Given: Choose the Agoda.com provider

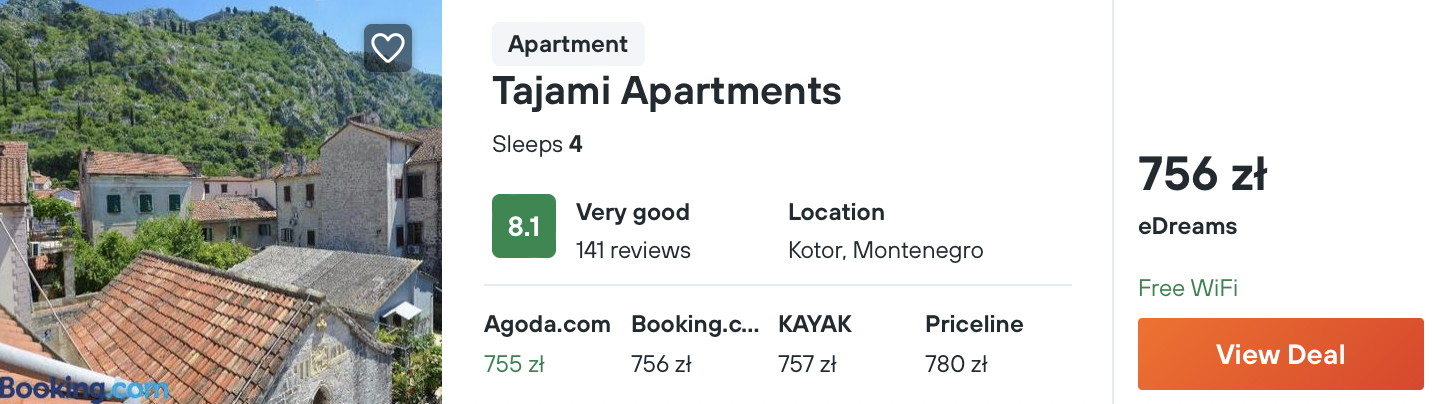Looking at the screenshot, I should 547,324.
